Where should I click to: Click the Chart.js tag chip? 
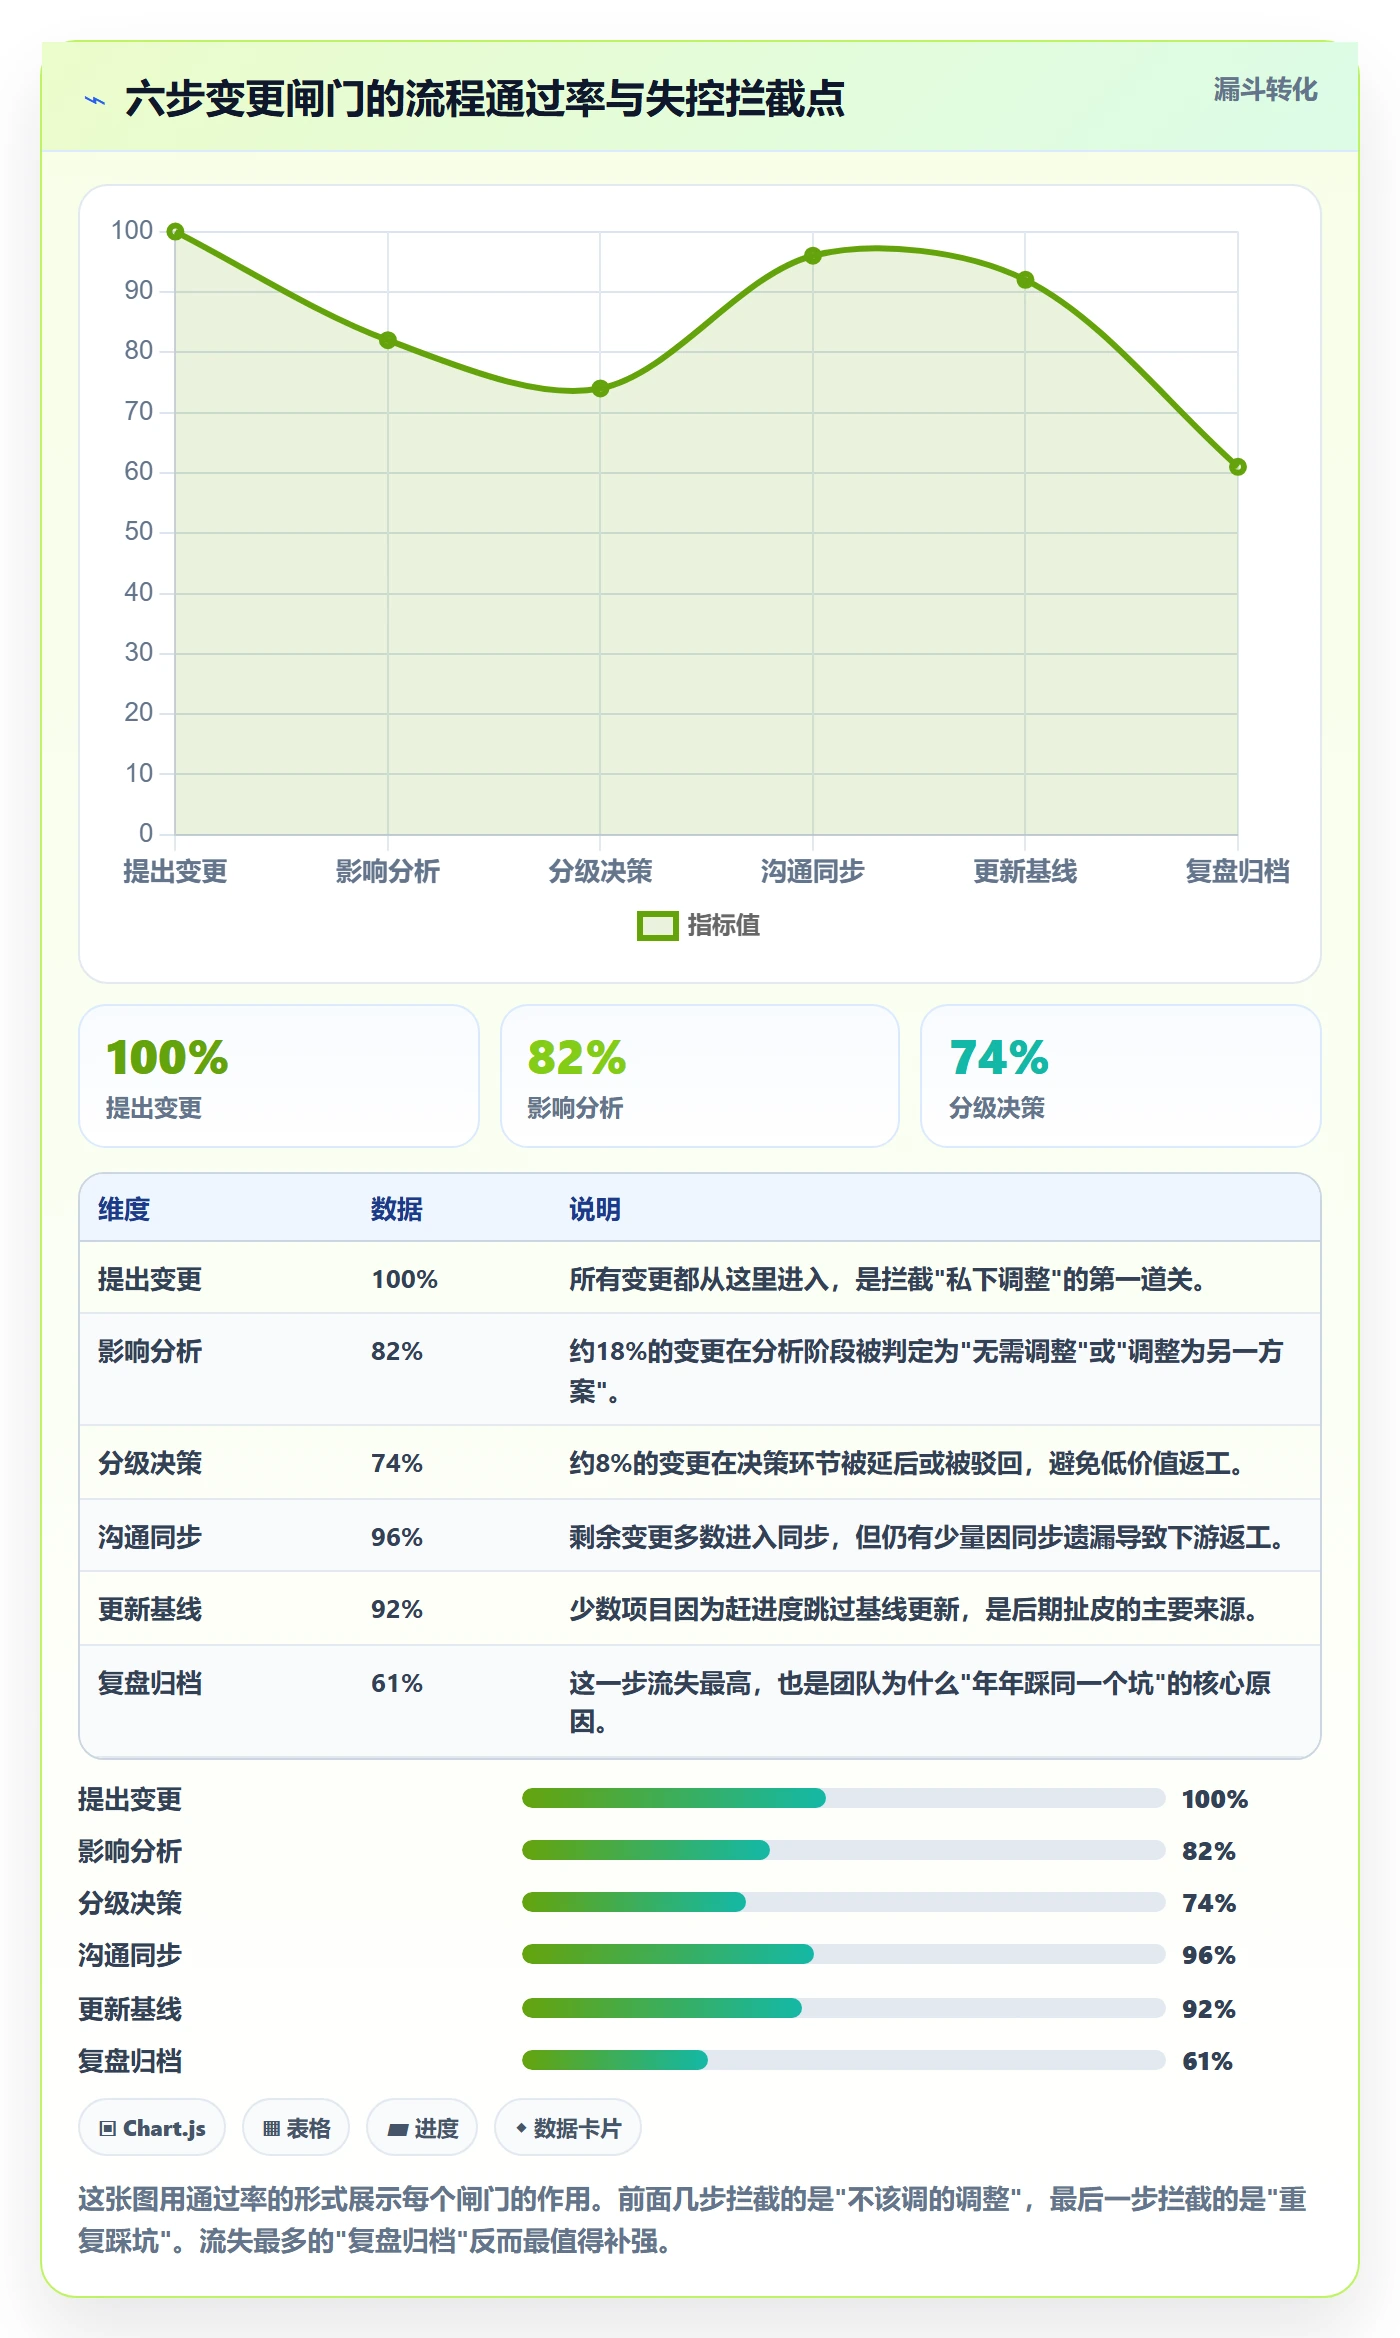(152, 2128)
